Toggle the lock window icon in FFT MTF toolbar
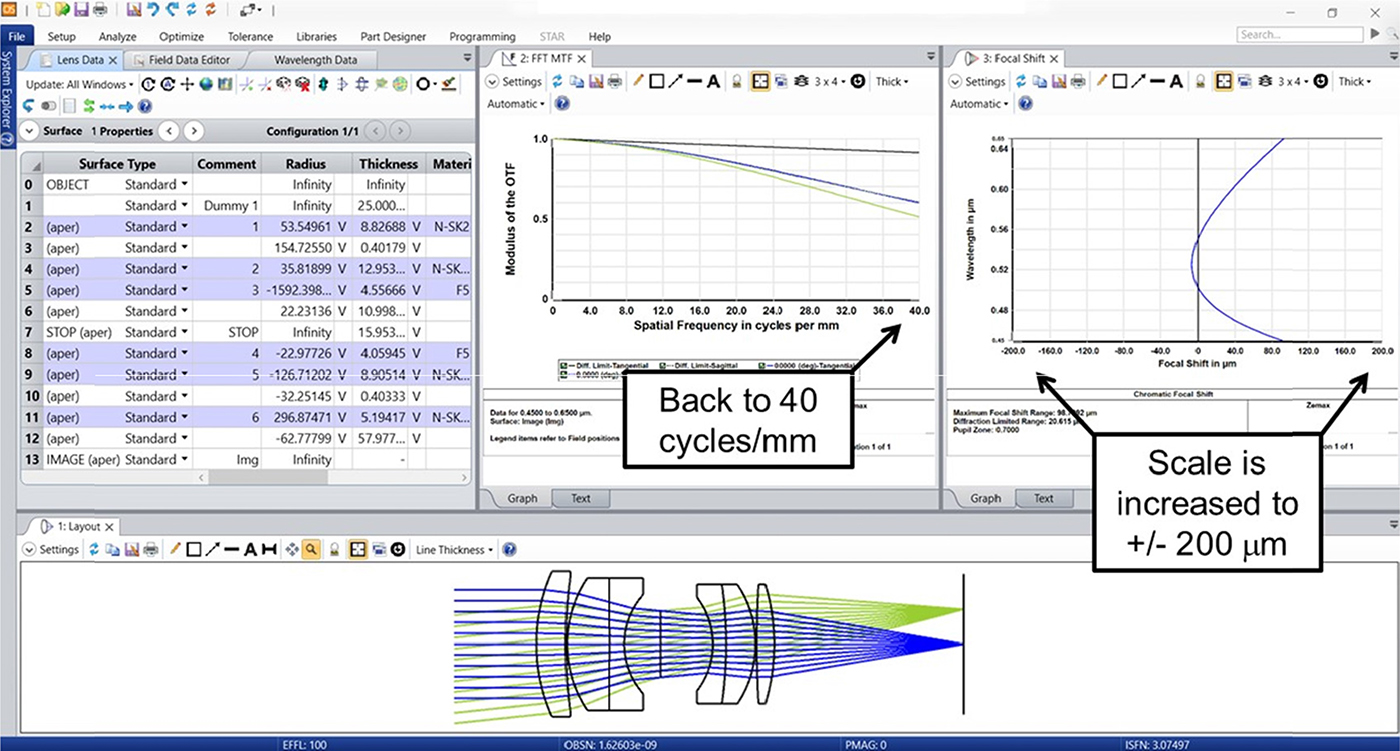1400x751 pixels. click(736, 82)
